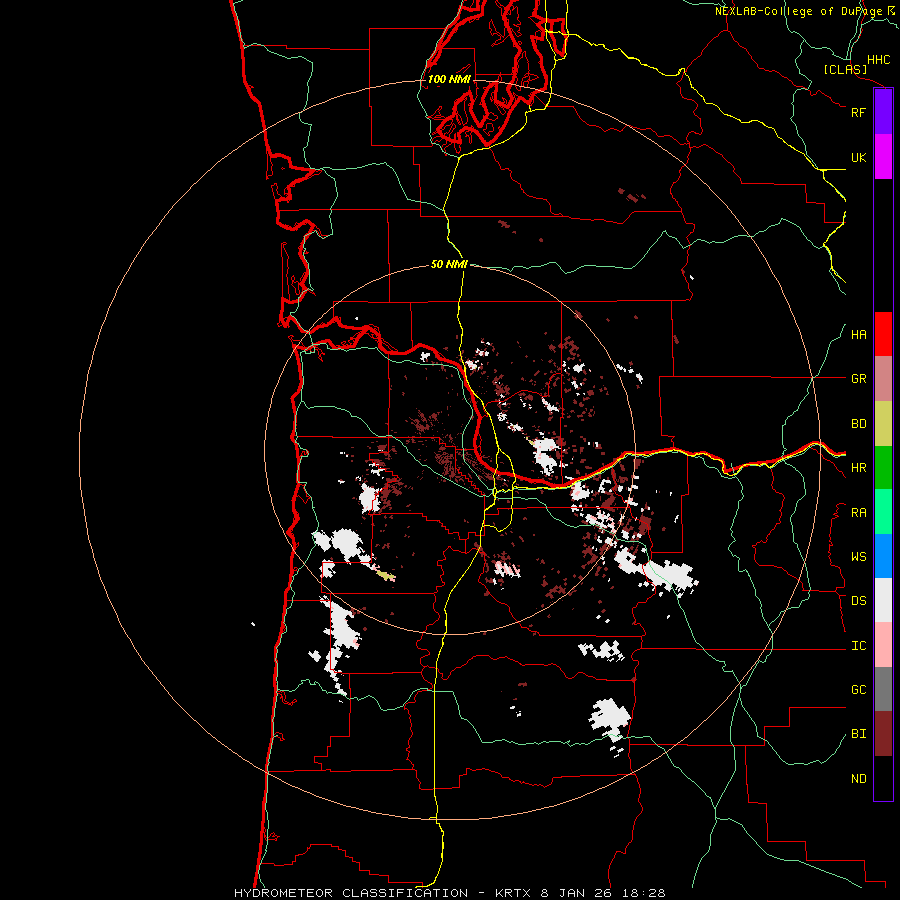Click the RA legend label

pyautogui.click(x=858, y=513)
